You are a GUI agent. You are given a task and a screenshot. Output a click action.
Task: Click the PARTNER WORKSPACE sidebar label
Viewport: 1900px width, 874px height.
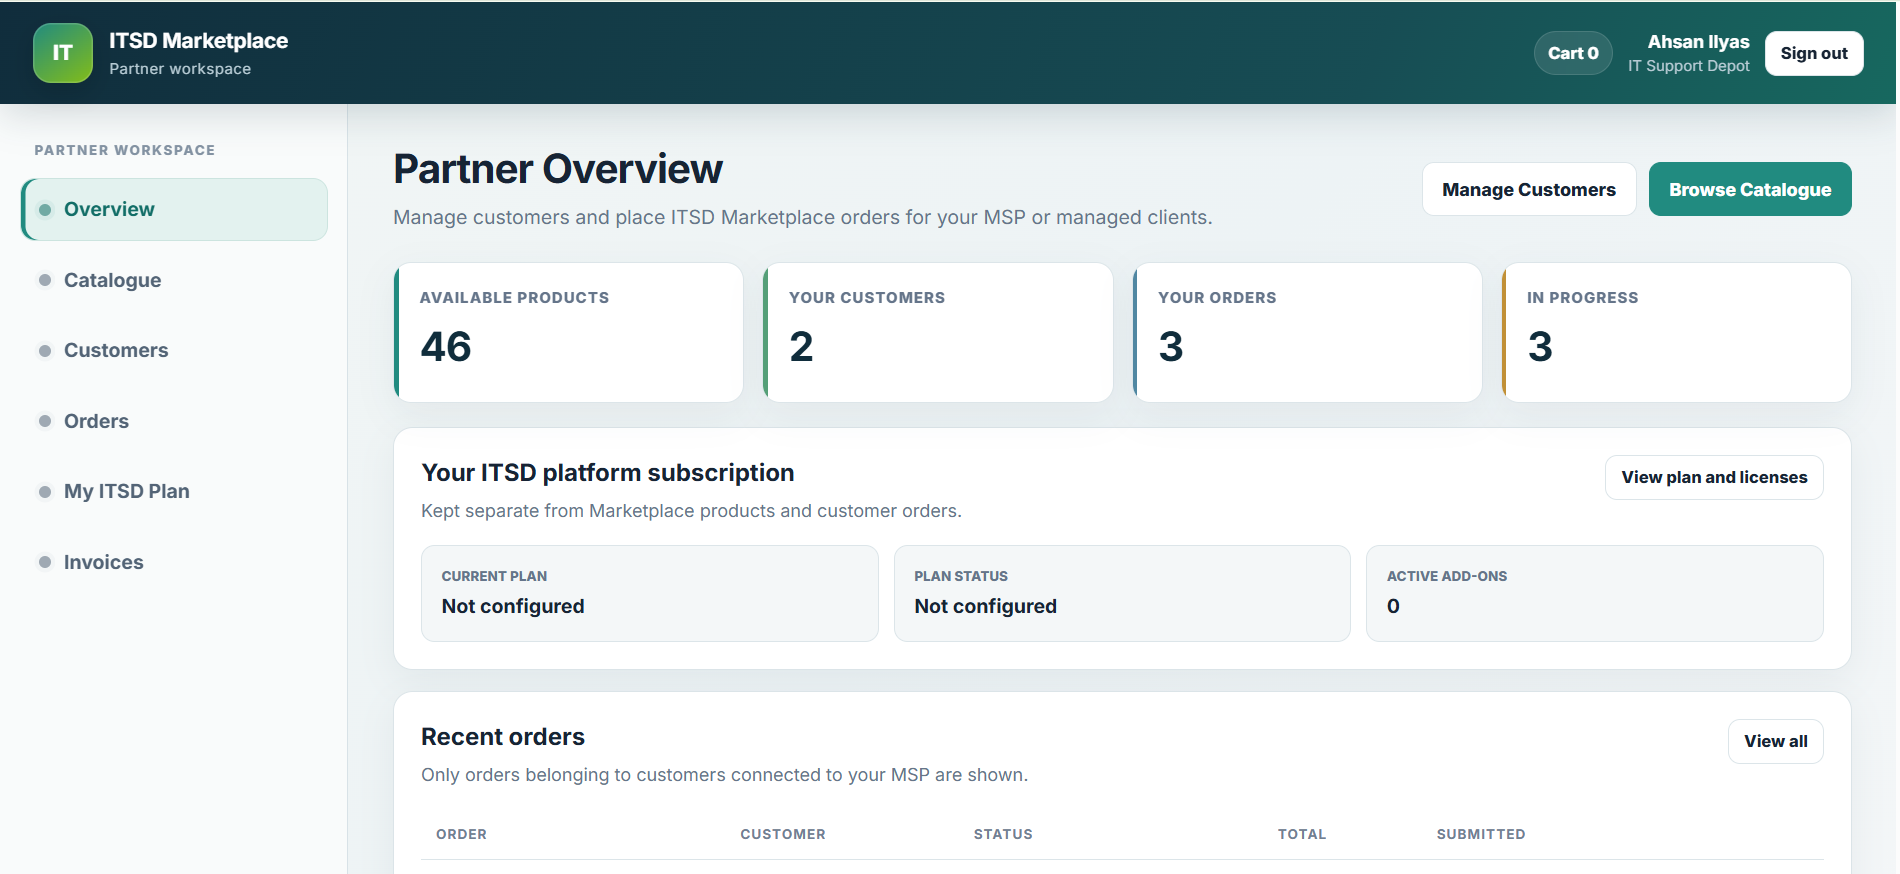click(125, 150)
